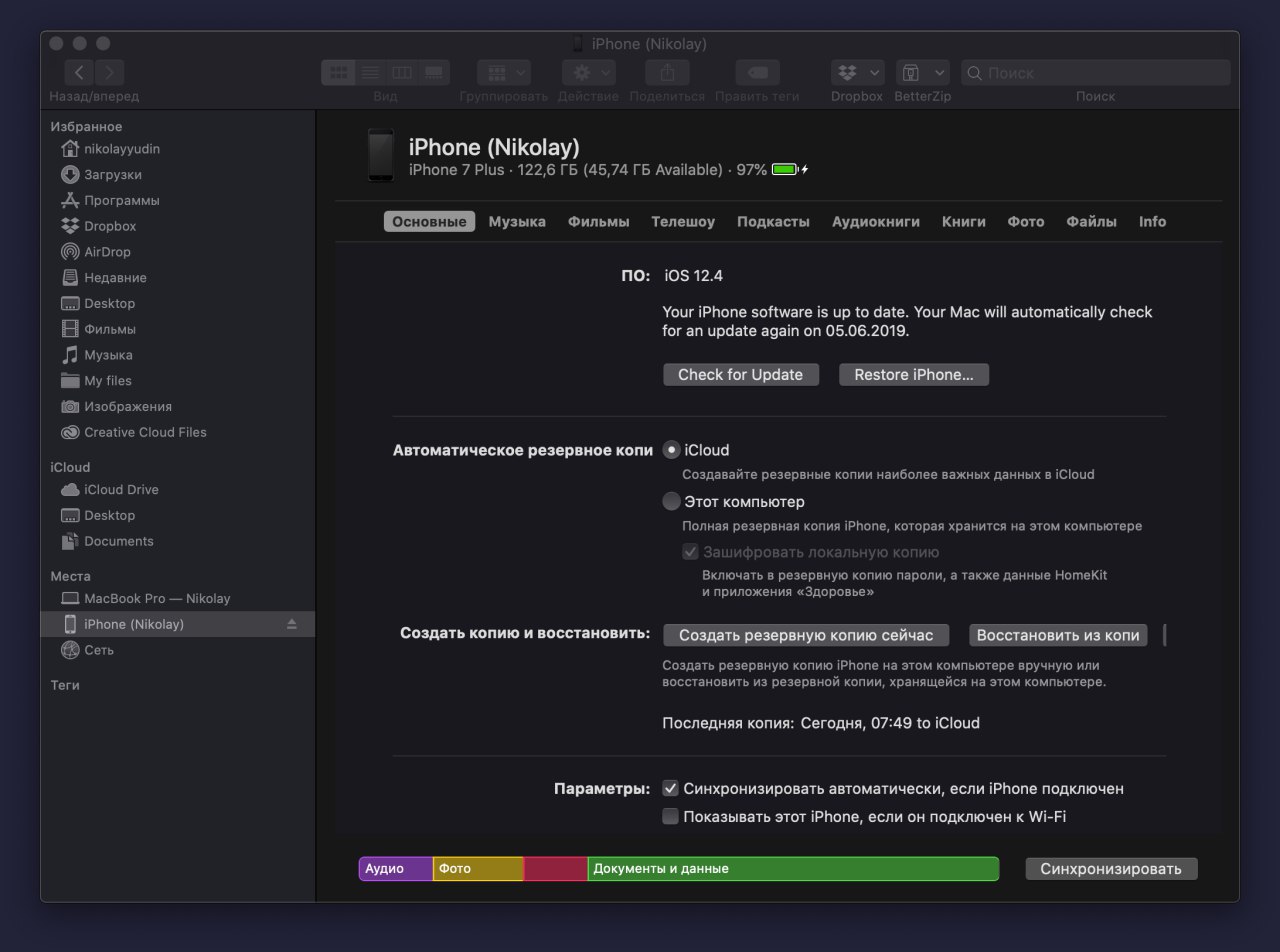
Task: Switch to list view mode
Action: point(370,72)
